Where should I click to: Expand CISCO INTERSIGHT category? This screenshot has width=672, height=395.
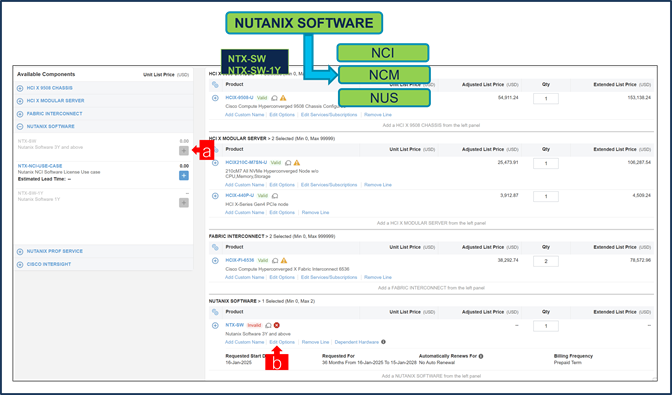click(20, 265)
